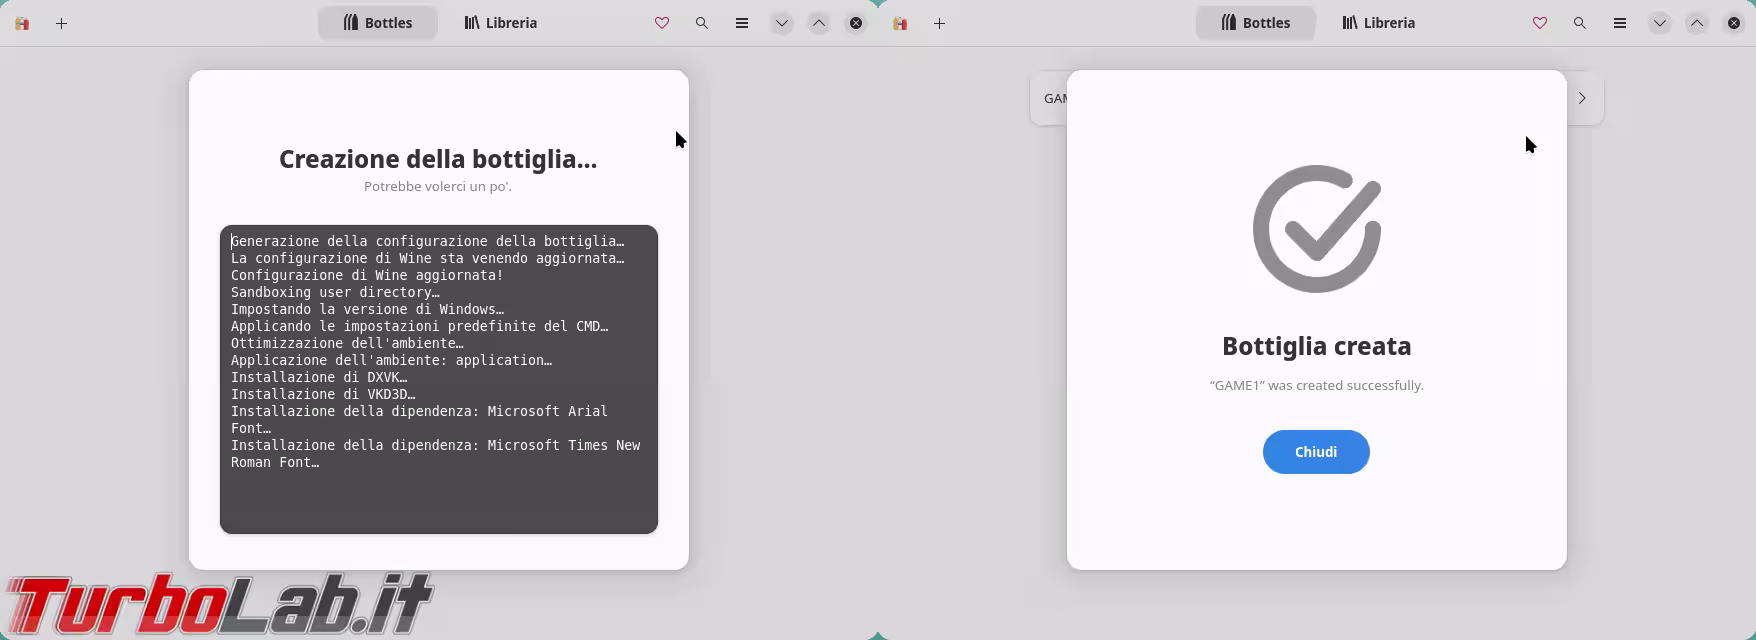This screenshot has width=1756, height=640.
Task: Click the up chevron in right window header
Action: (x=1697, y=23)
